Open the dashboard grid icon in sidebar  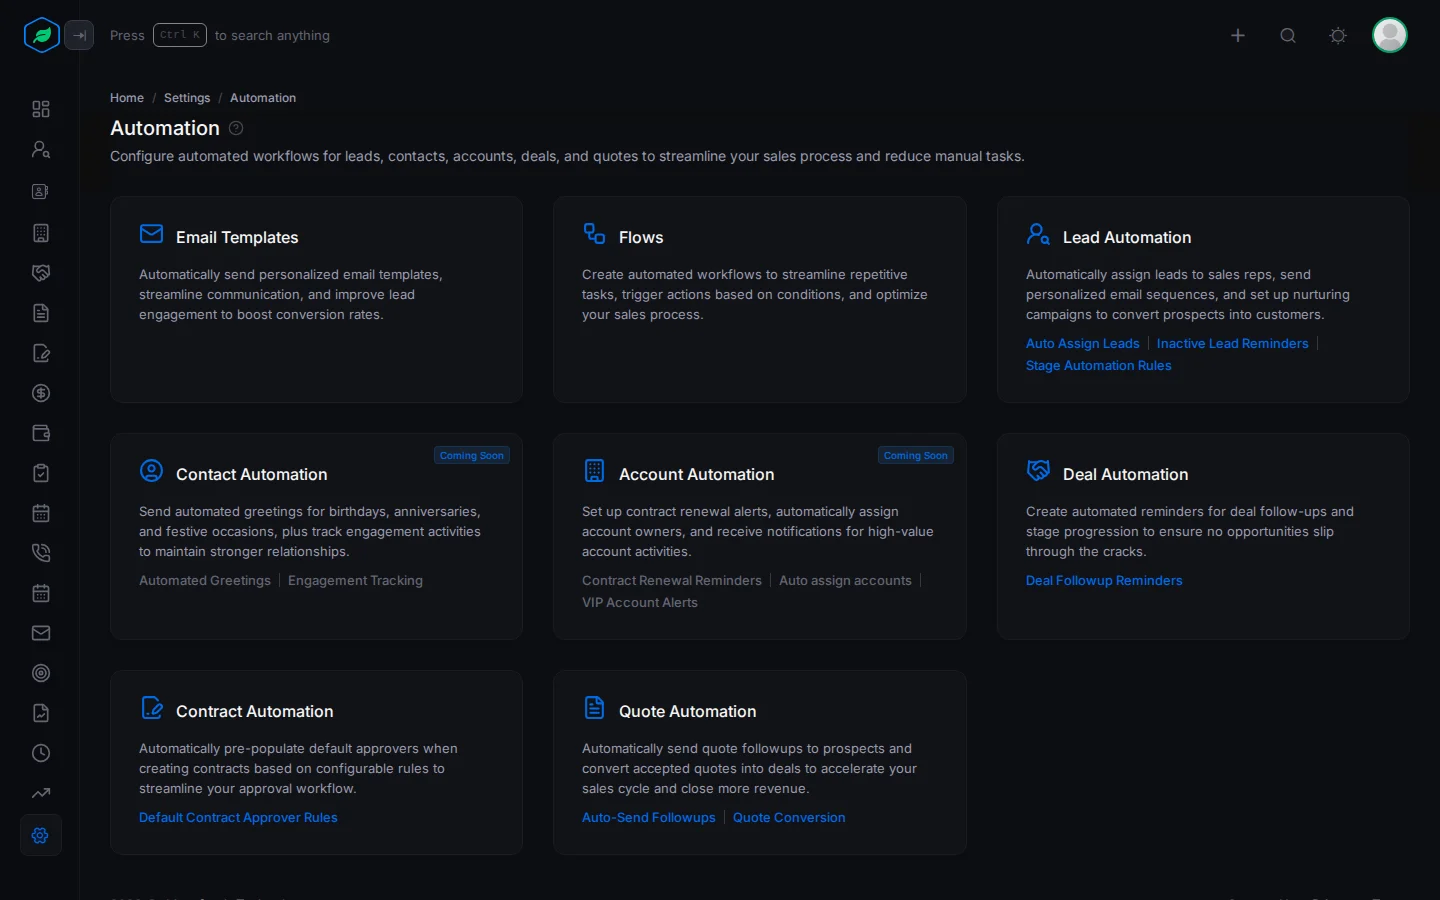[x=41, y=109]
